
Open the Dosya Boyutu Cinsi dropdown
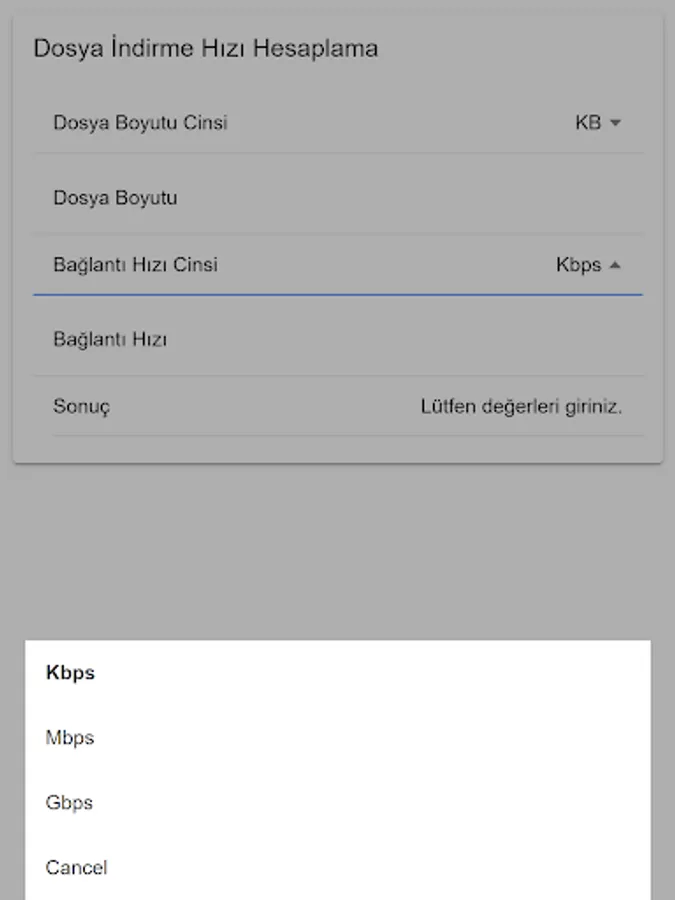pyautogui.click(x=338, y=122)
